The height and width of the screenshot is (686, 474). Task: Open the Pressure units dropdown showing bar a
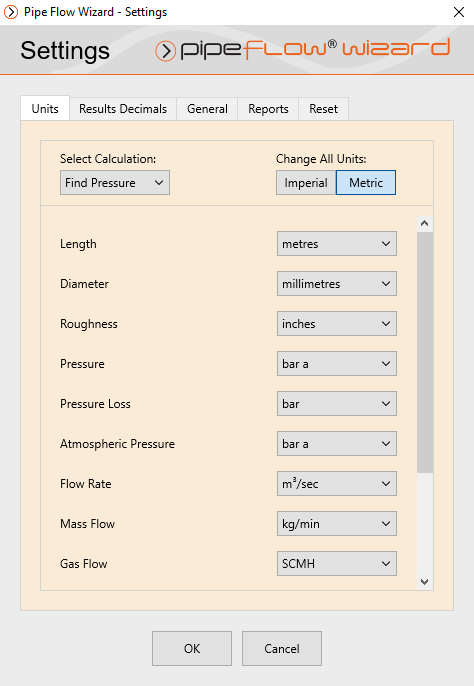tap(337, 364)
